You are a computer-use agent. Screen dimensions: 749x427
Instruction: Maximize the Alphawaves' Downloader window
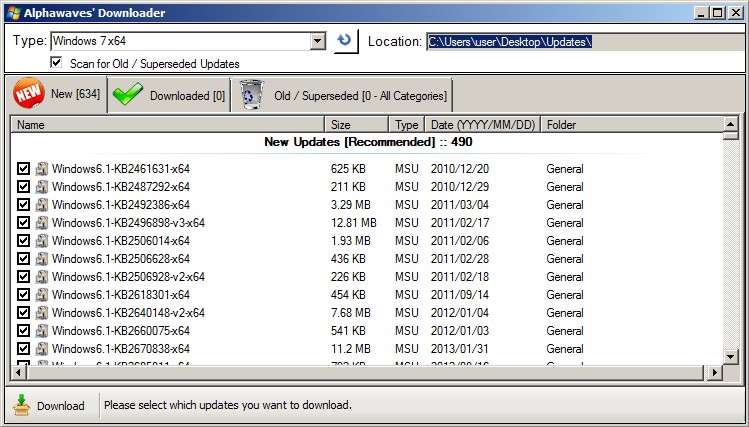pos(717,13)
